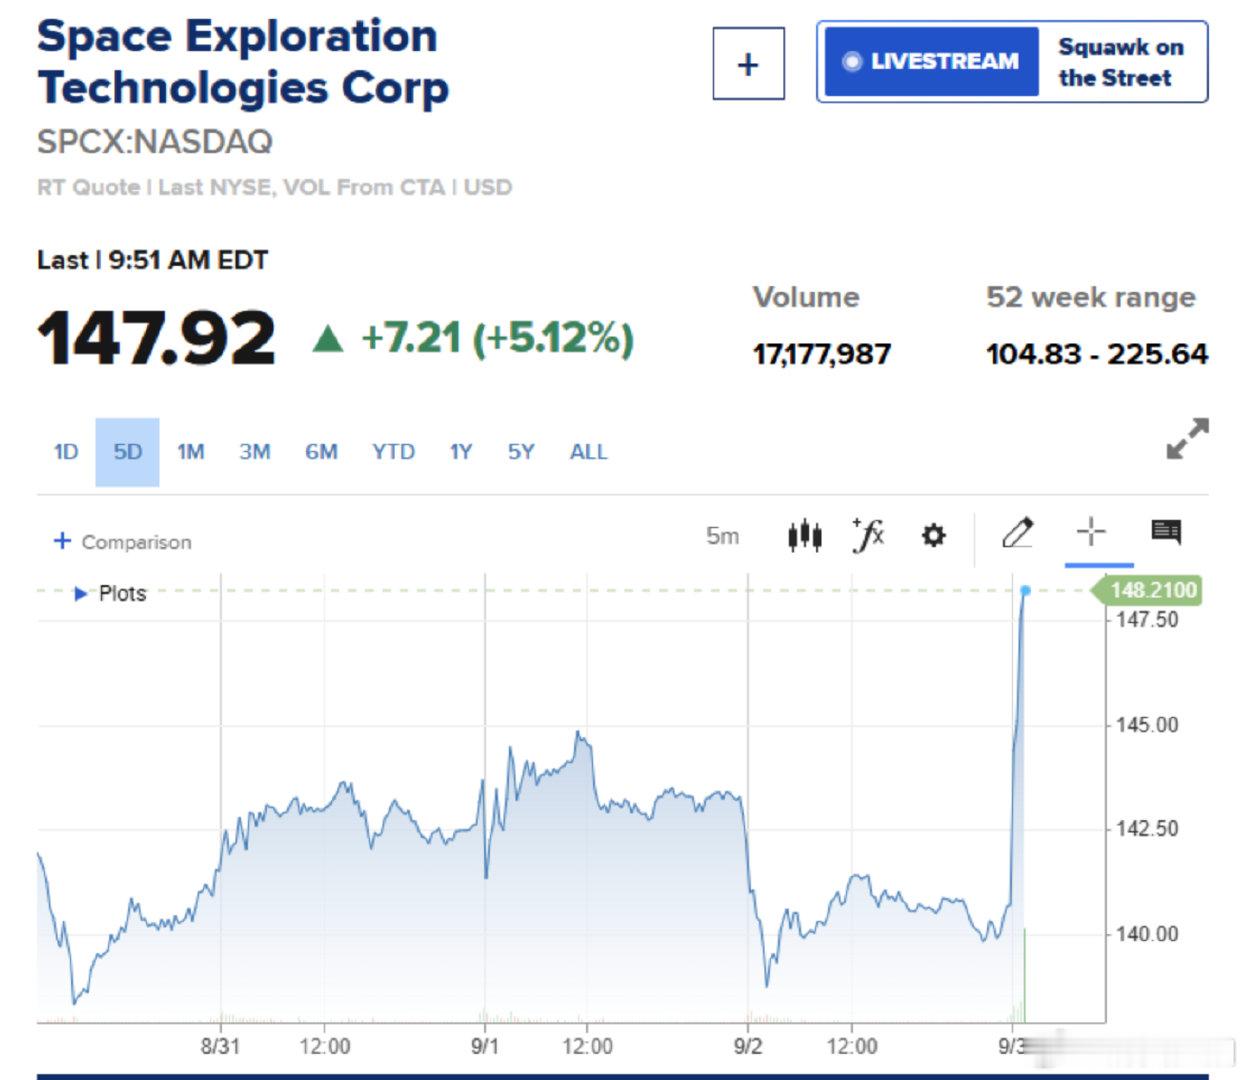Expand the Plots legend triangle

pos(80,594)
